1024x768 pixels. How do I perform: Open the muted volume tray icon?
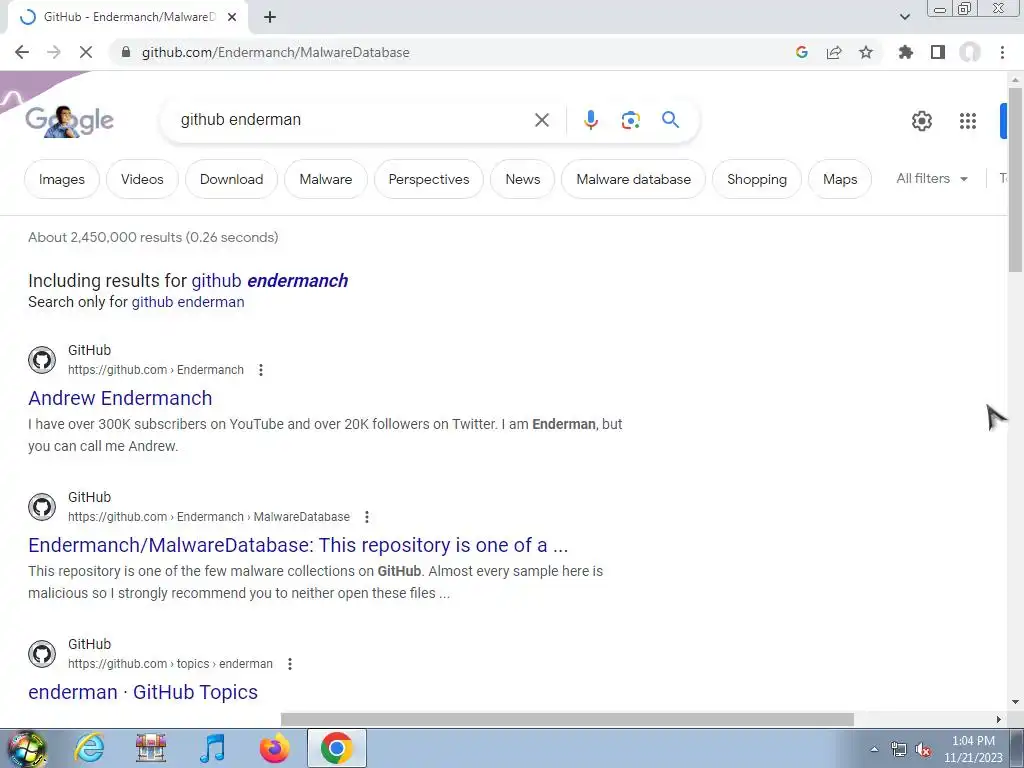923,750
